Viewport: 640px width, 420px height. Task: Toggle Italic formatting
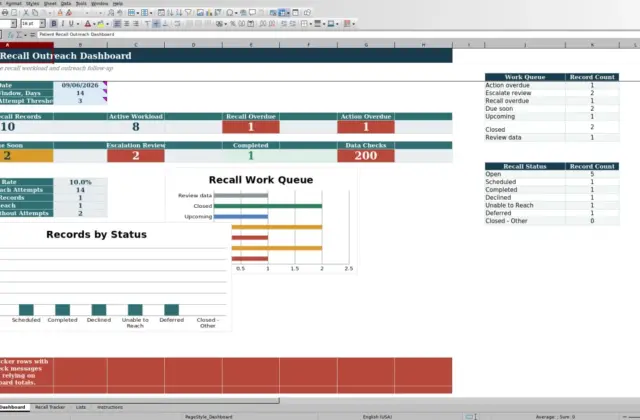[x=62, y=24]
